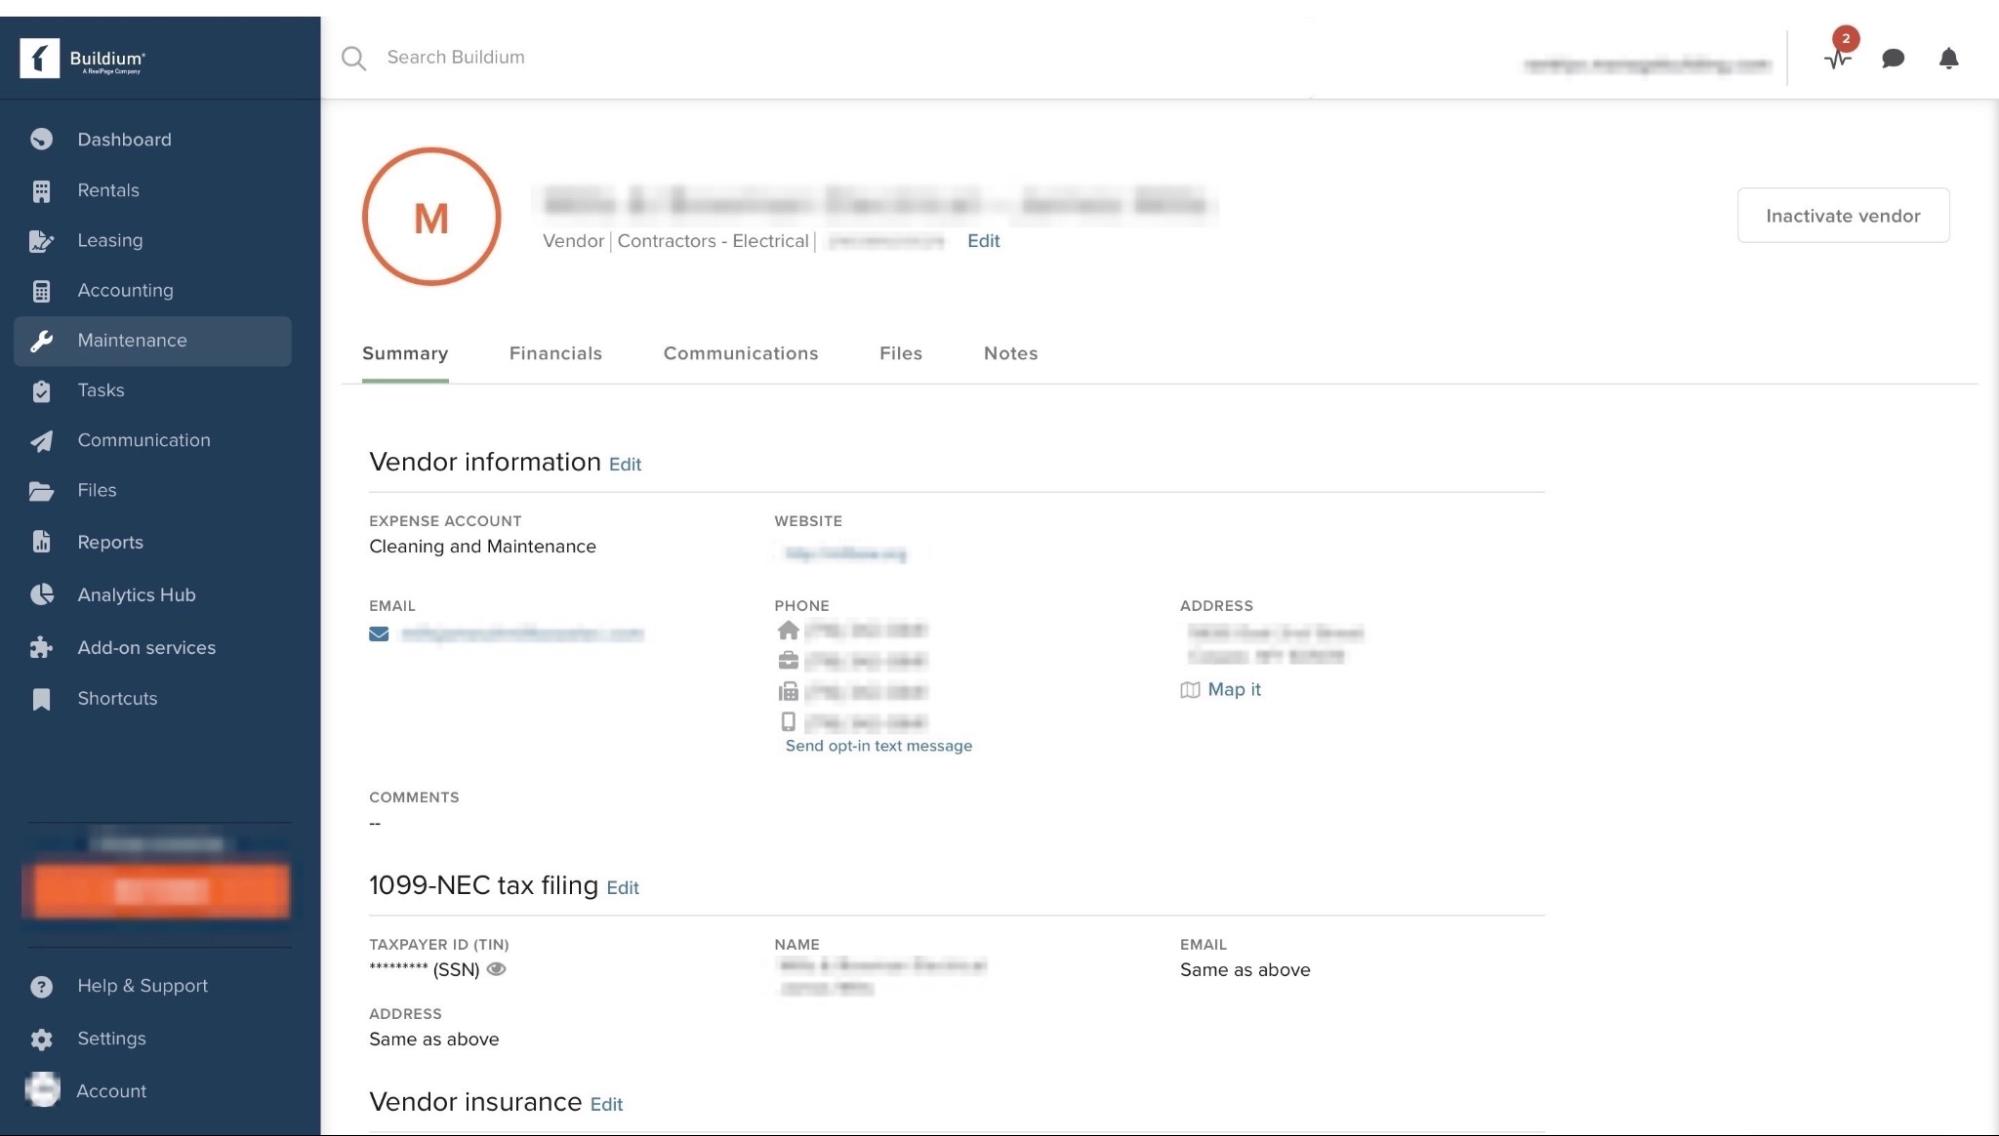Screen dimensions: 1999x1136
Task: Click the envelope icon next to the vendor email
Action: (x=378, y=633)
